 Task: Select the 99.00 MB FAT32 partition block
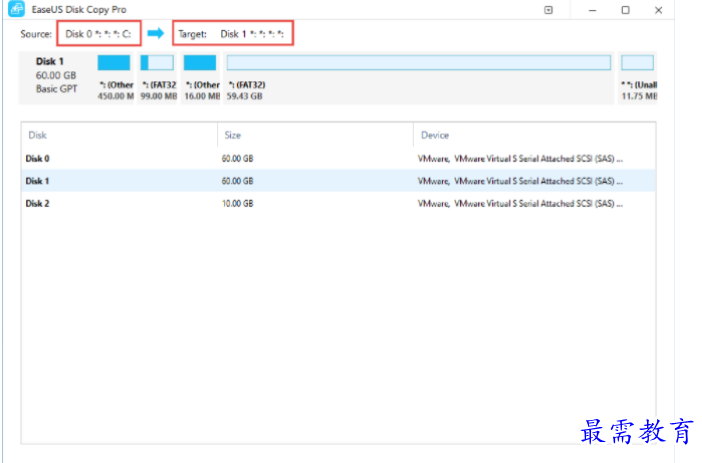click(x=158, y=78)
